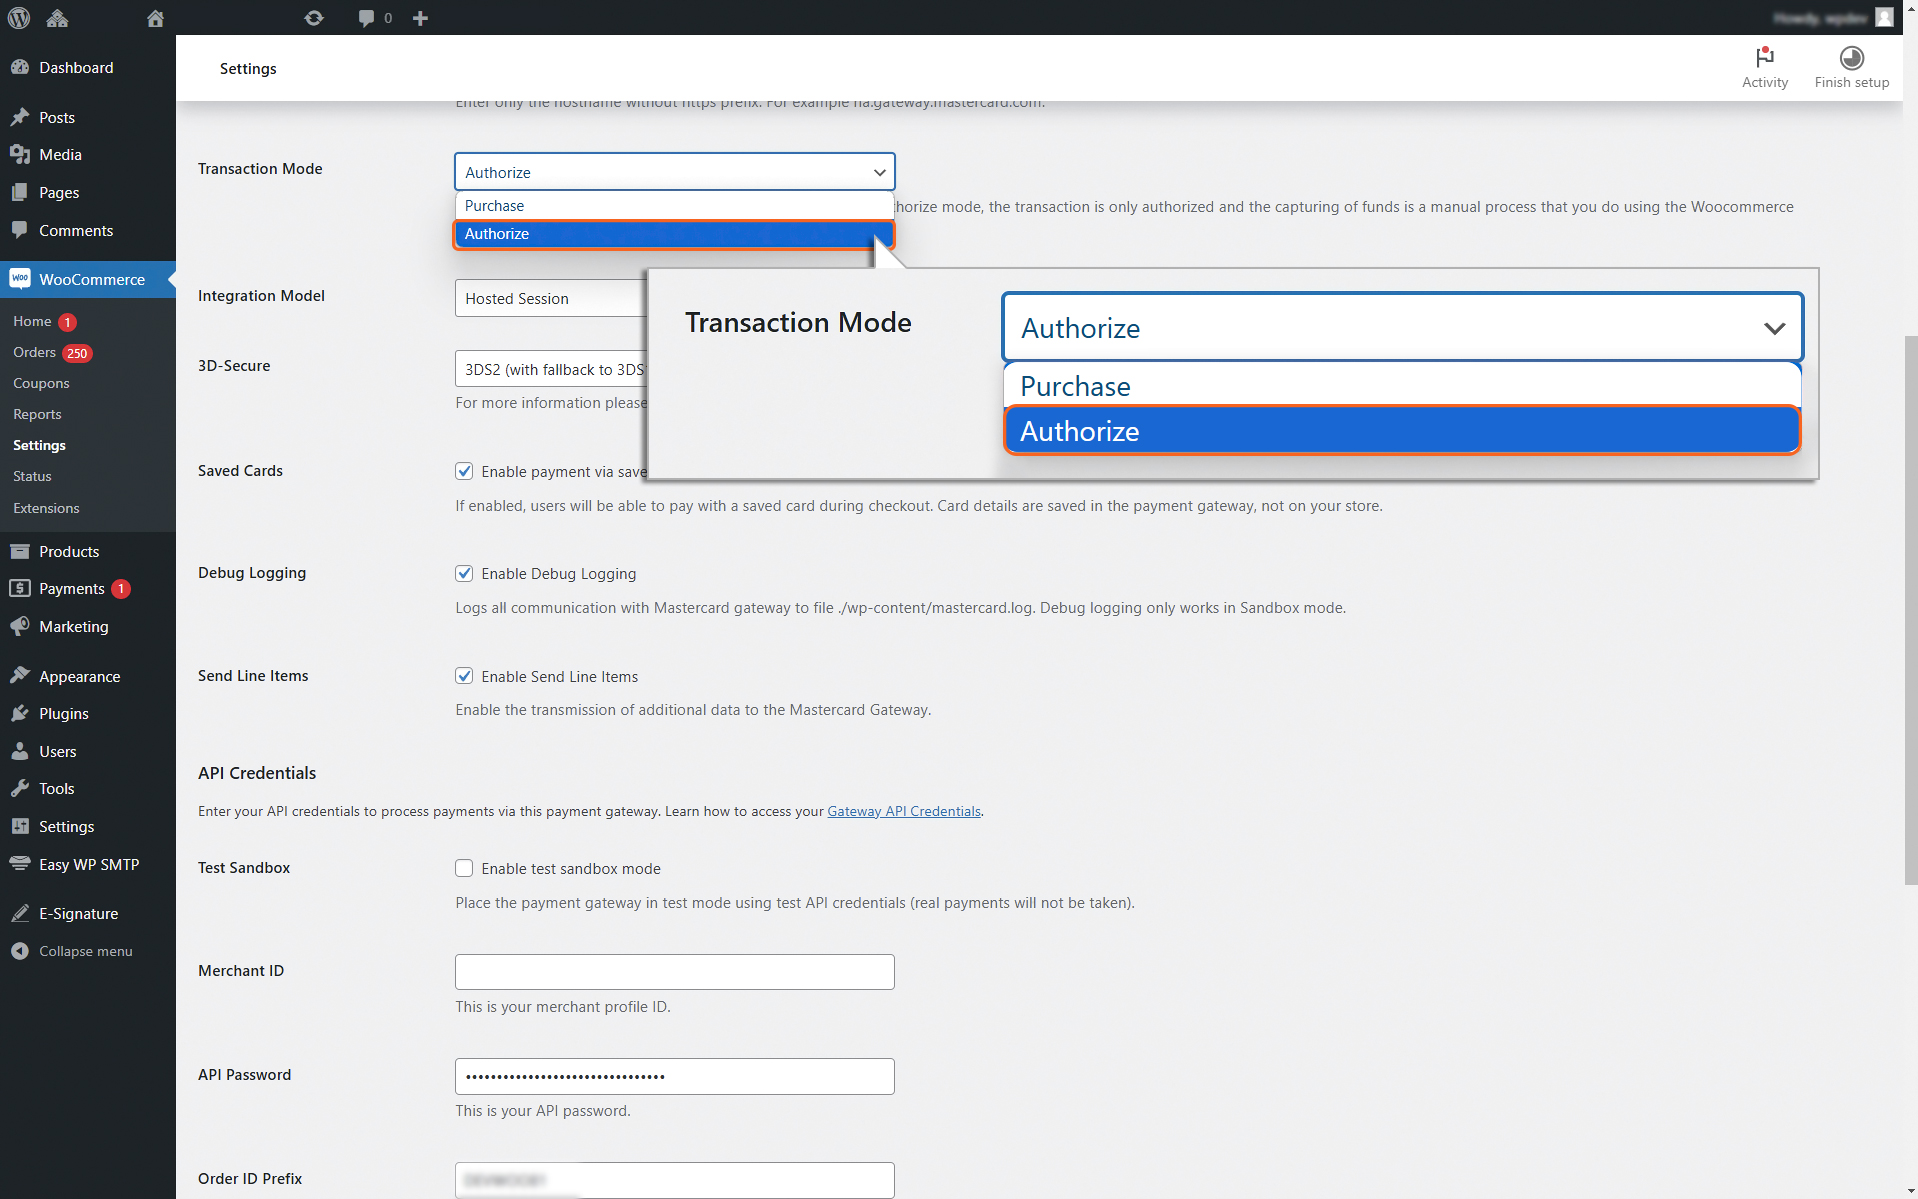Viewport: 1918px width, 1199px height.
Task: Click the Easy WP SMTP icon
Action: coord(20,864)
